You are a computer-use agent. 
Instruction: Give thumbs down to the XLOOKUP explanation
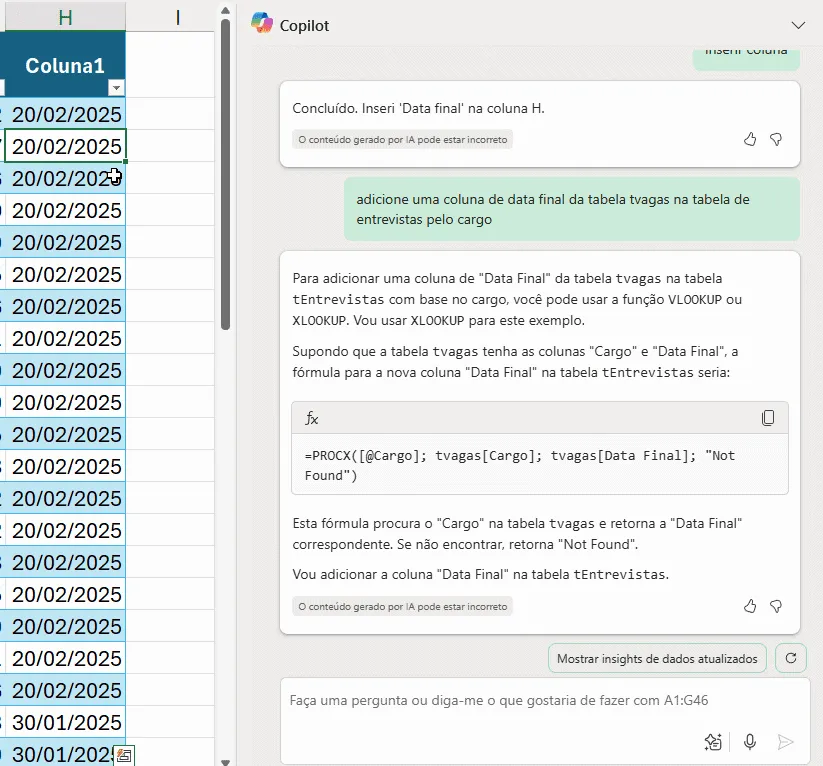(776, 606)
